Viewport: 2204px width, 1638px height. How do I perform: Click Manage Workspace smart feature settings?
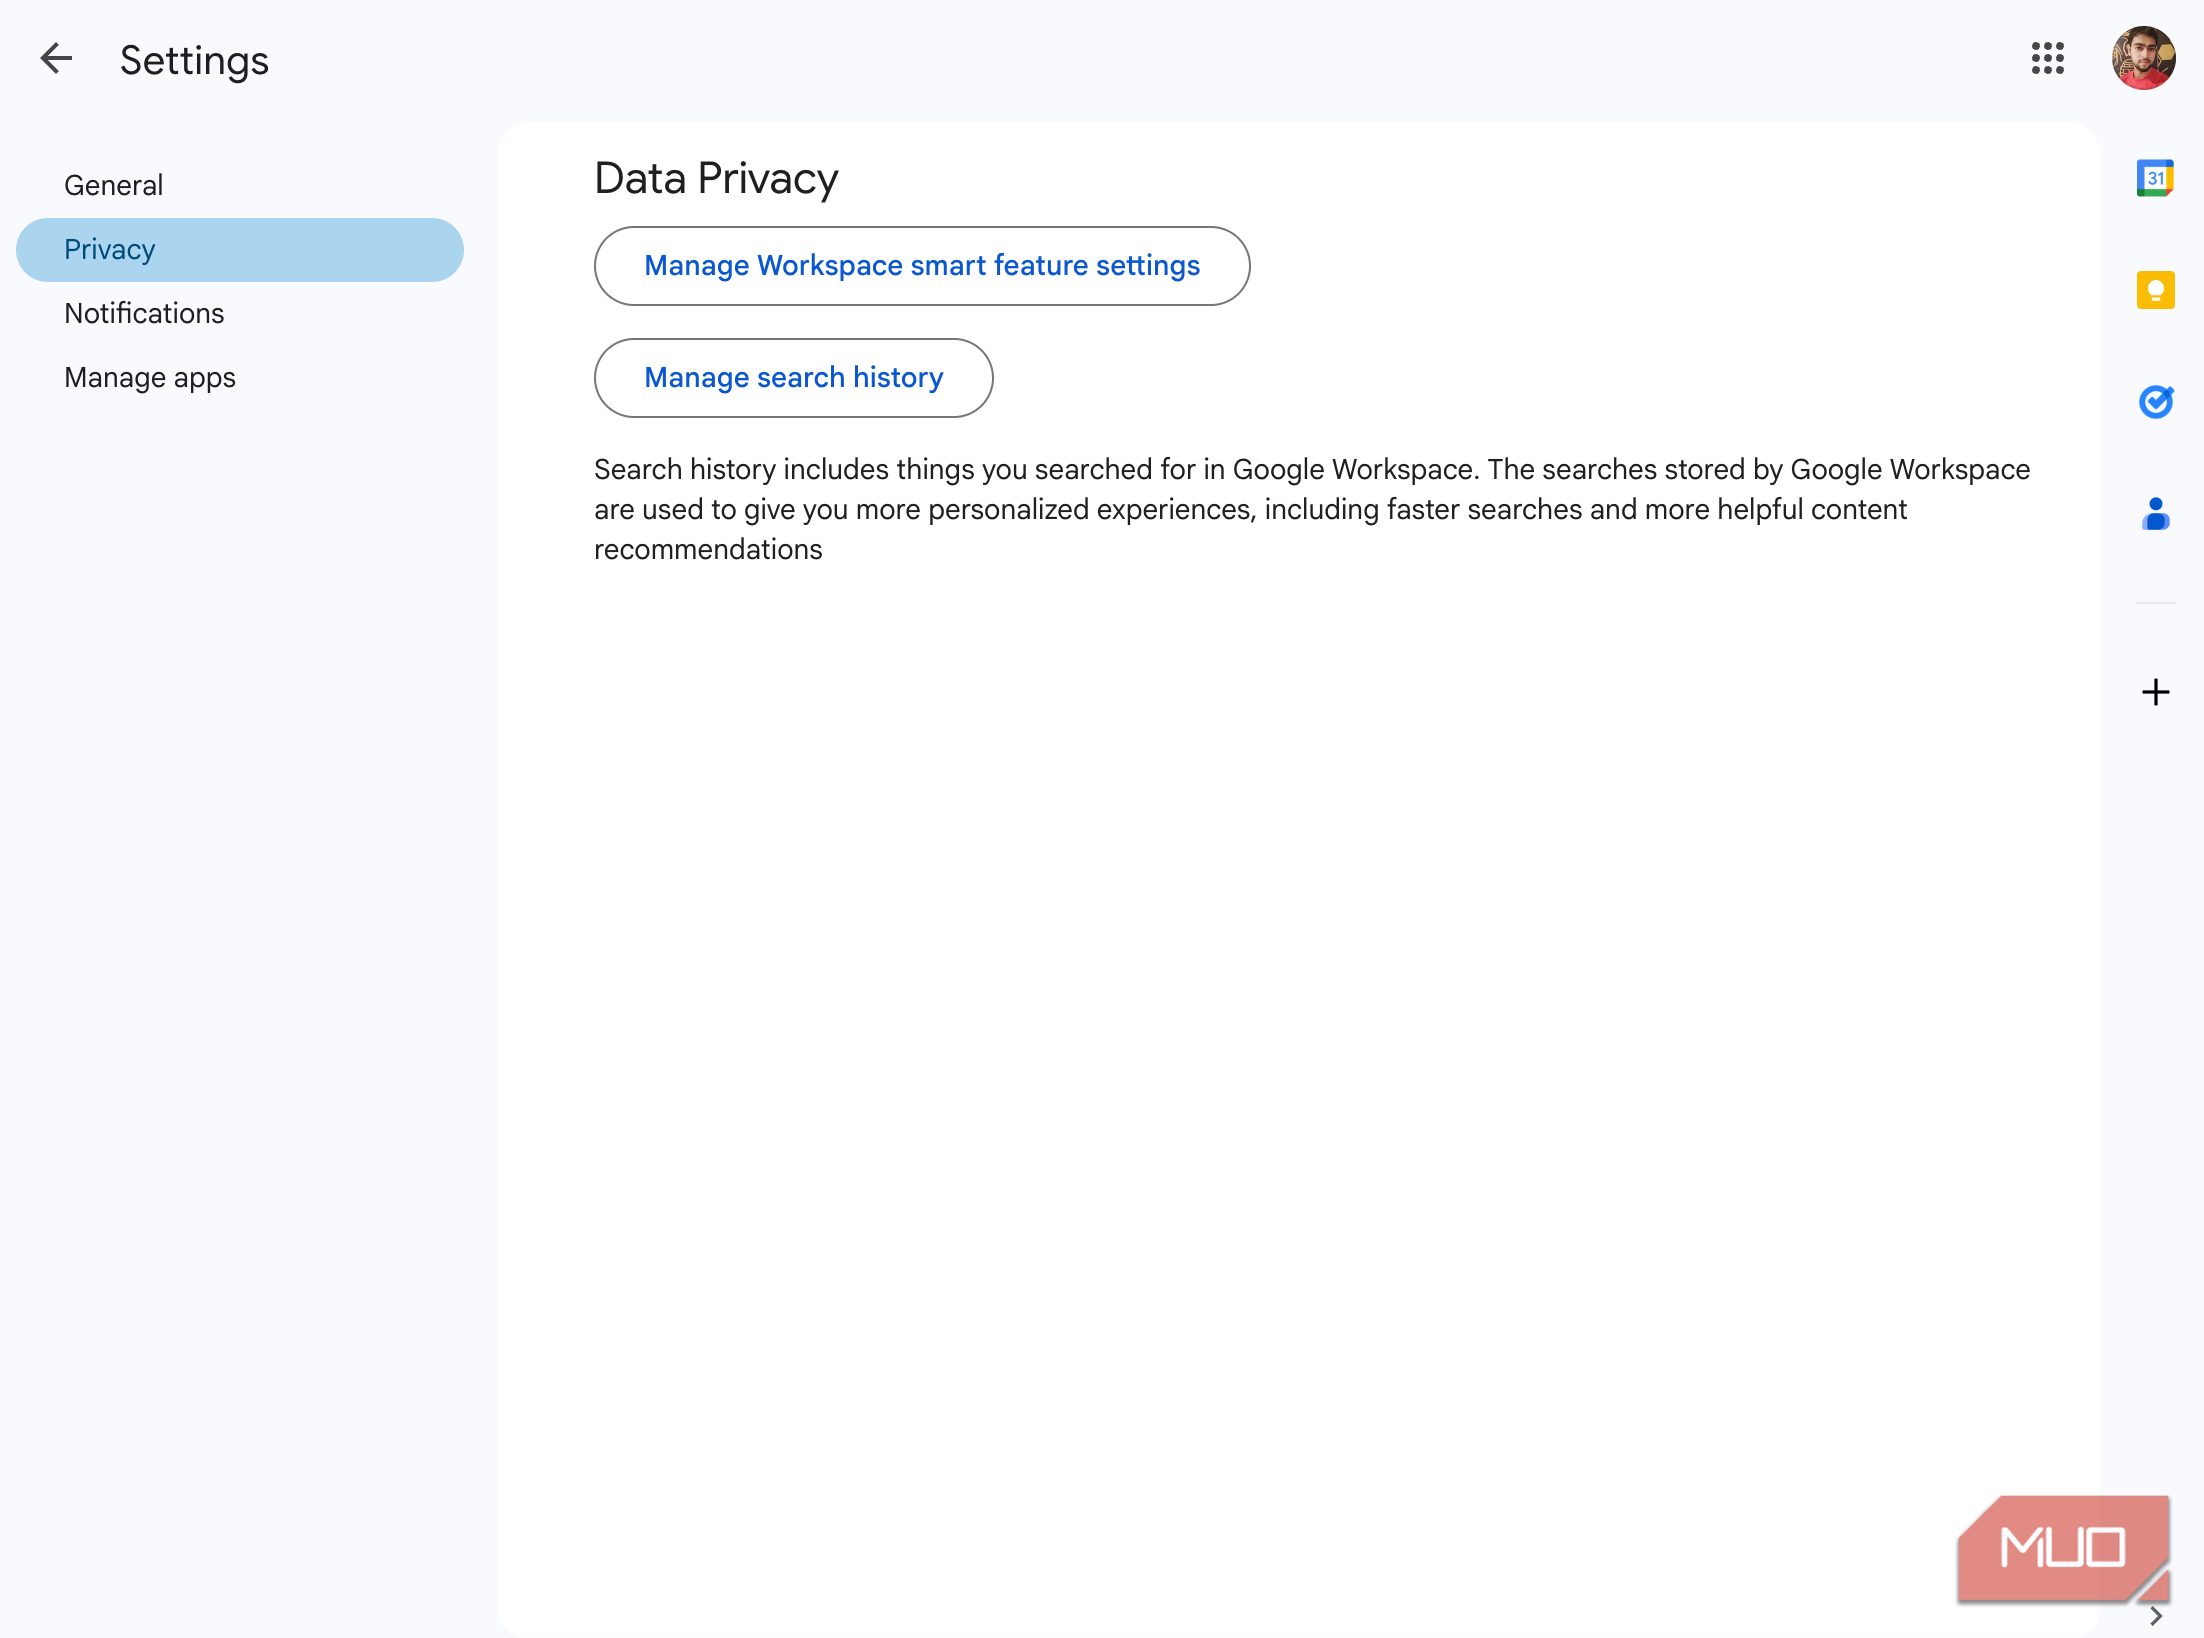pos(922,266)
